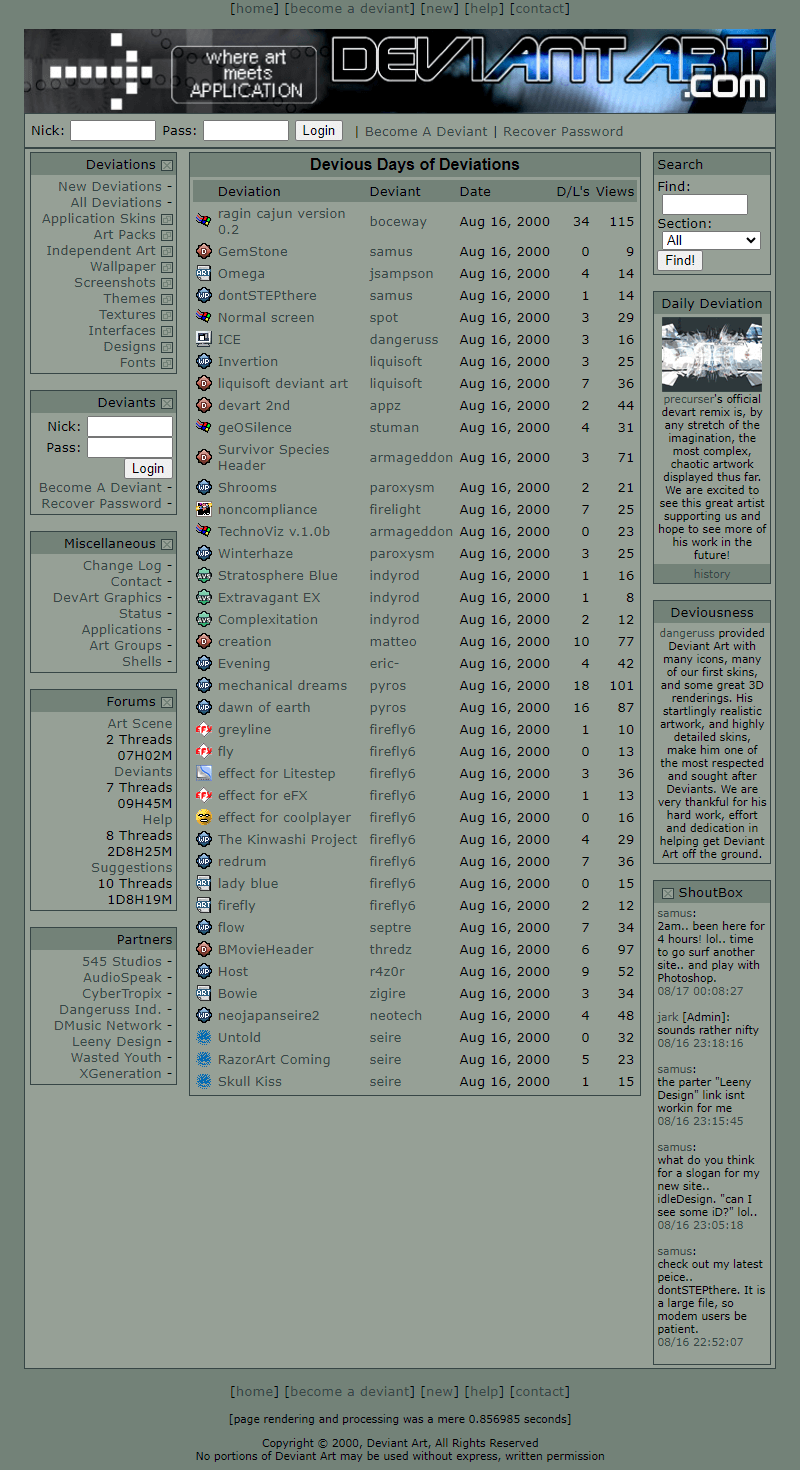
Task: Click the icon beside ragin cajun version 0.2
Action: (204, 222)
